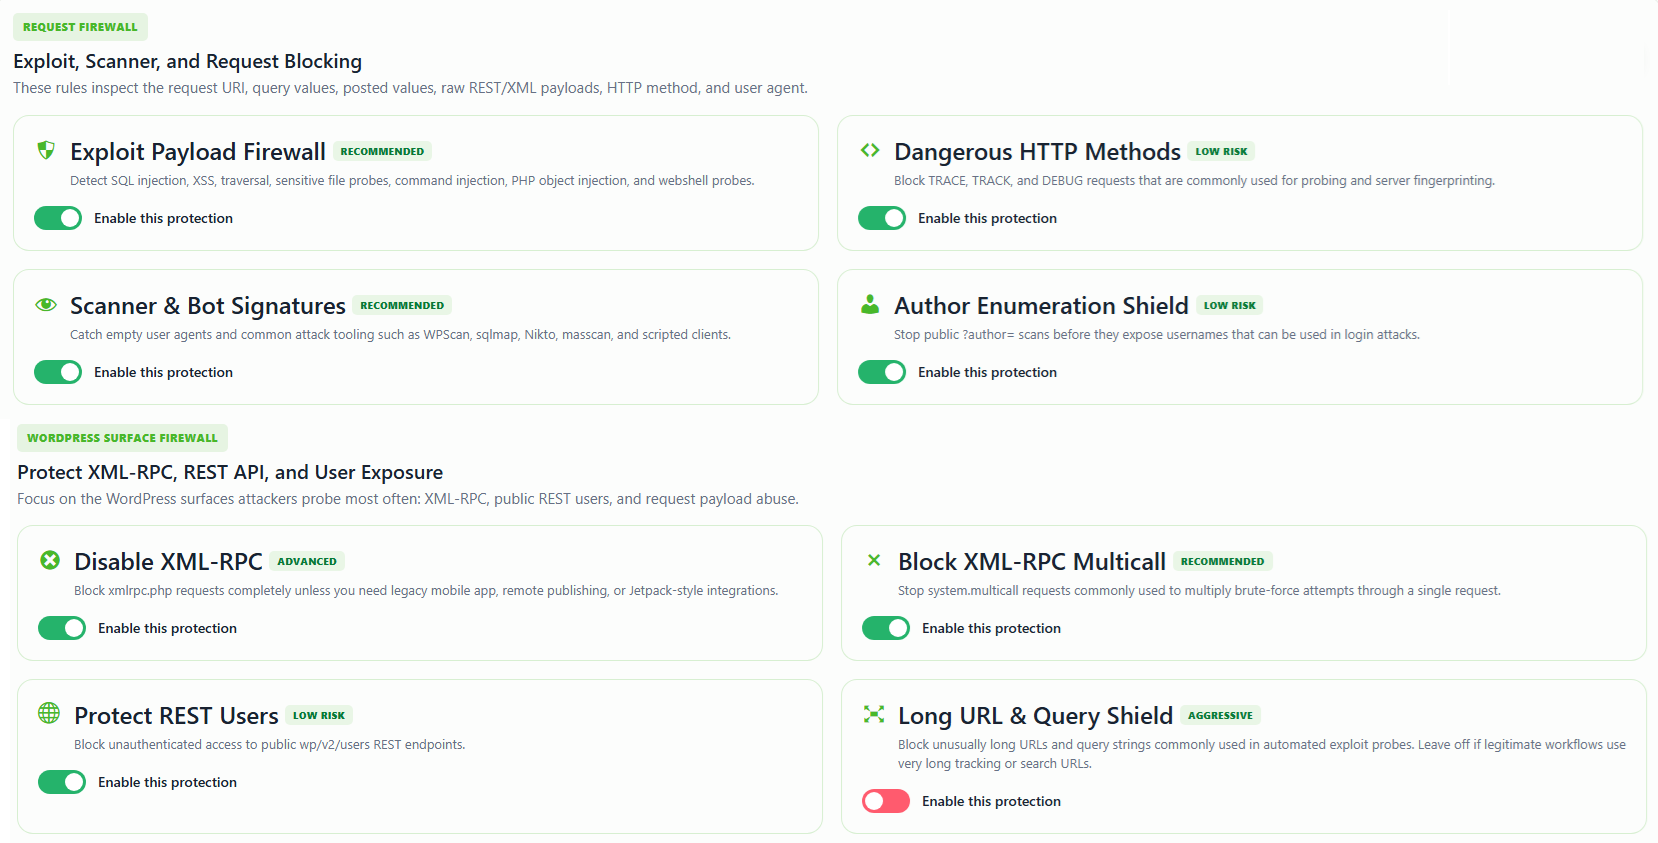Click the circled X icon beside Disable XML-RPC
The image size is (1658, 843).
tap(50, 560)
